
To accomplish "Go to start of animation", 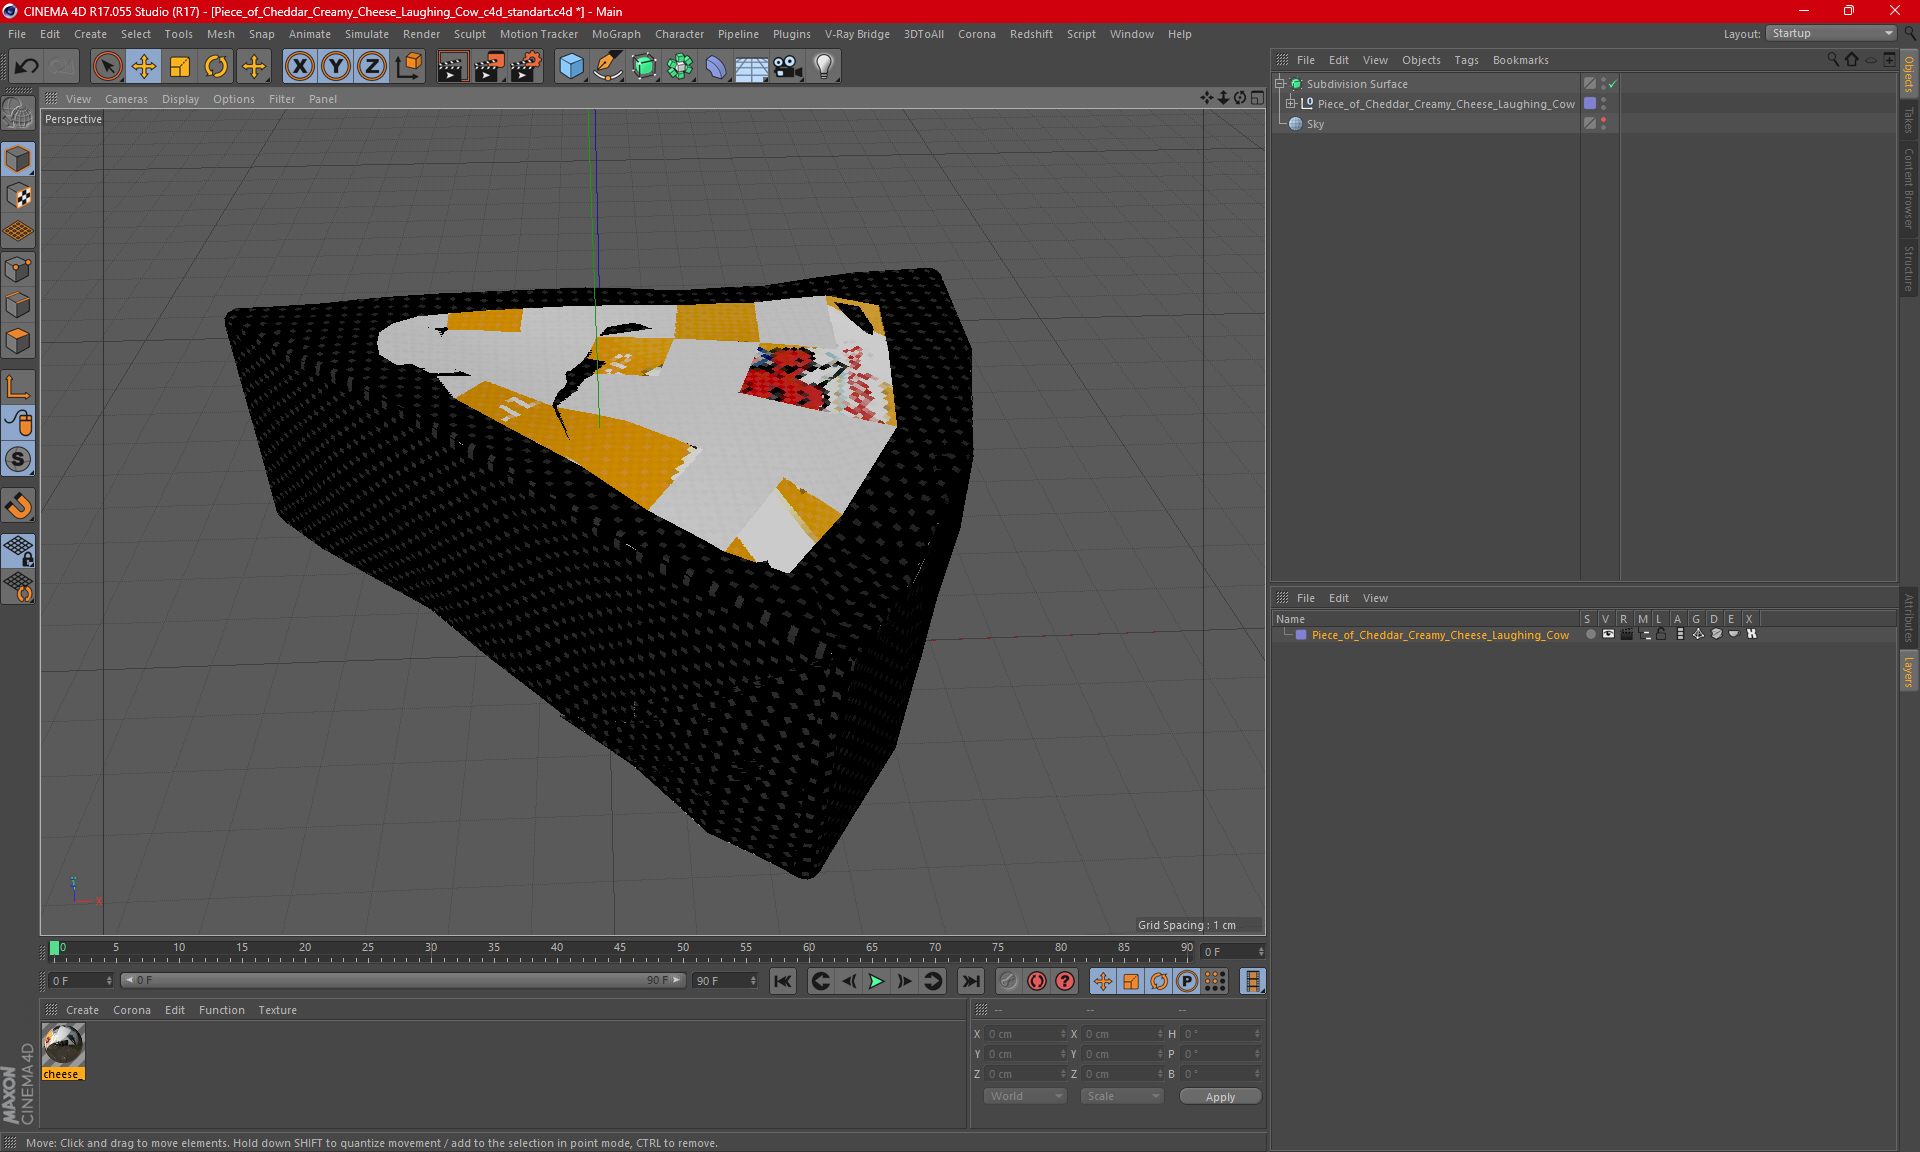I will pyautogui.click(x=783, y=981).
